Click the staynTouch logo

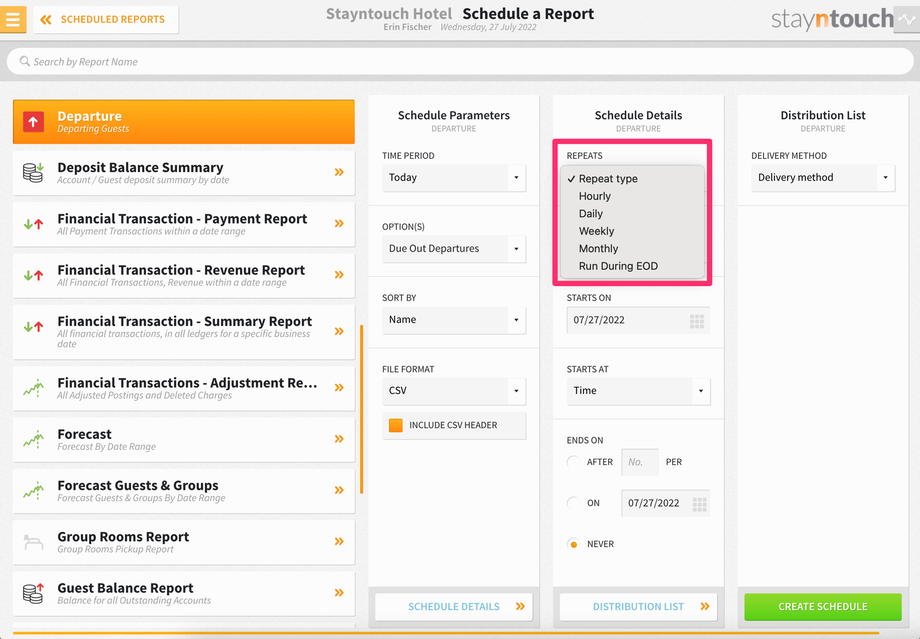(x=831, y=19)
